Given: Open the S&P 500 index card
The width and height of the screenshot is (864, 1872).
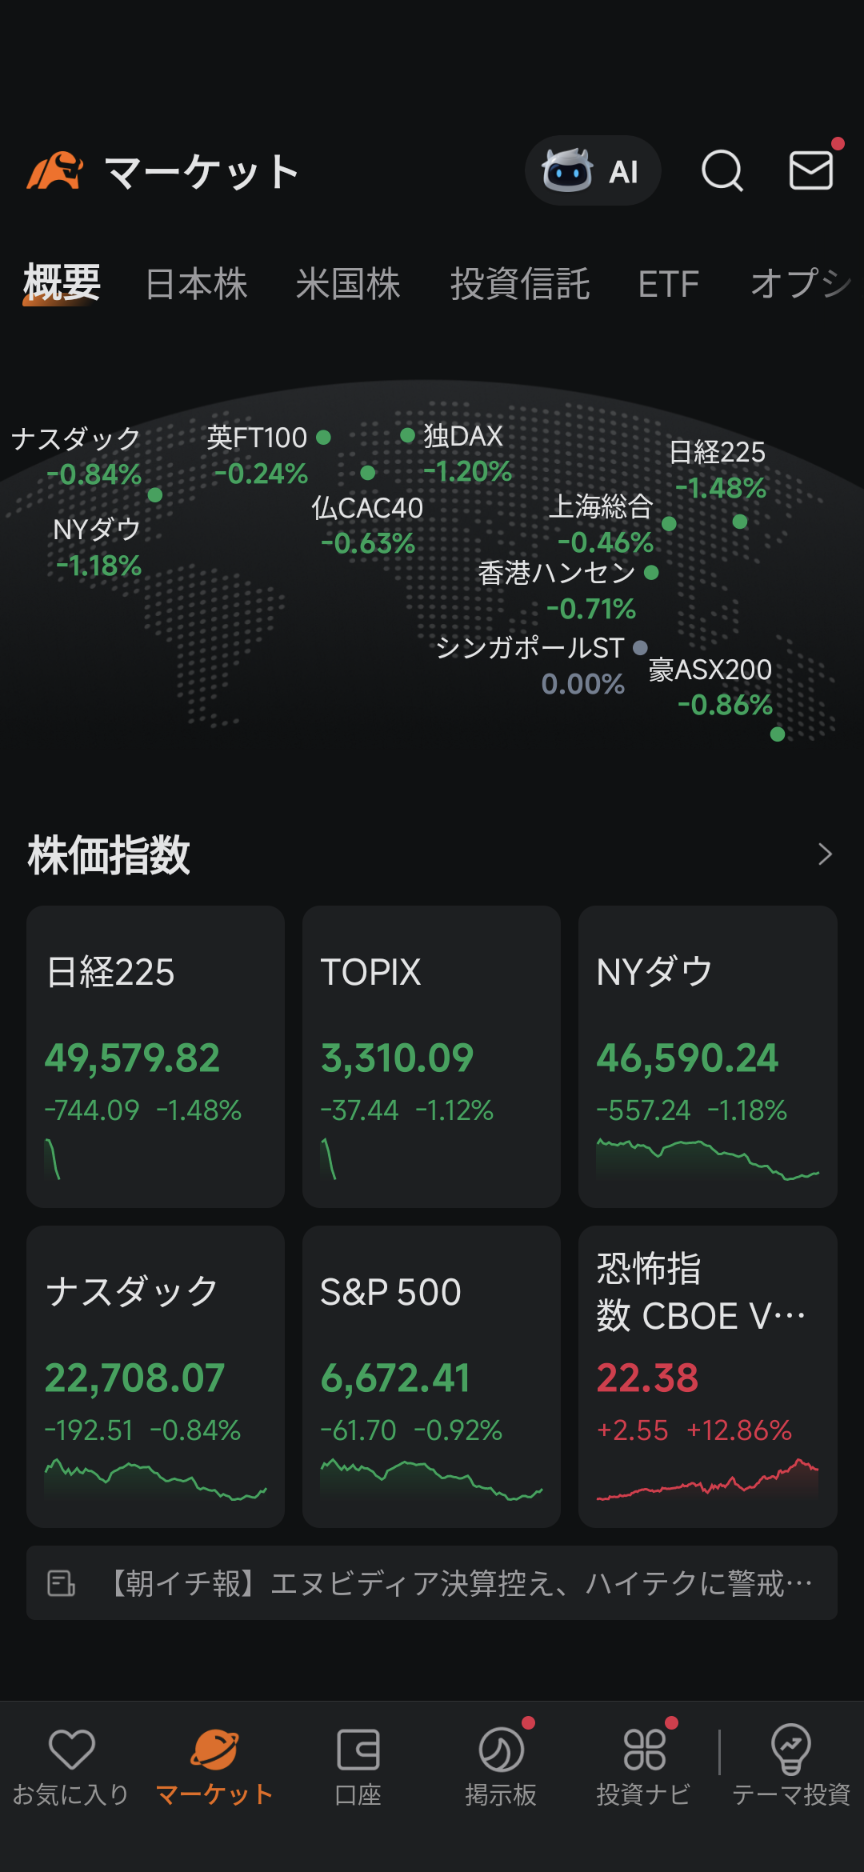Looking at the screenshot, I should click(x=431, y=1376).
